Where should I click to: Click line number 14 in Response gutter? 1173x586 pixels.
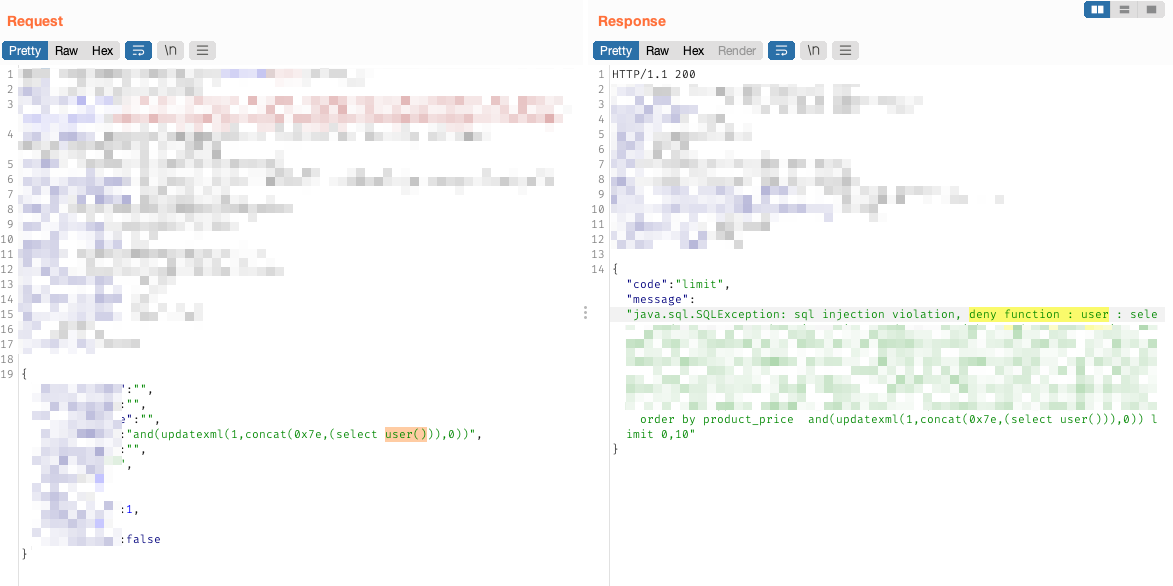pos(597,269)
